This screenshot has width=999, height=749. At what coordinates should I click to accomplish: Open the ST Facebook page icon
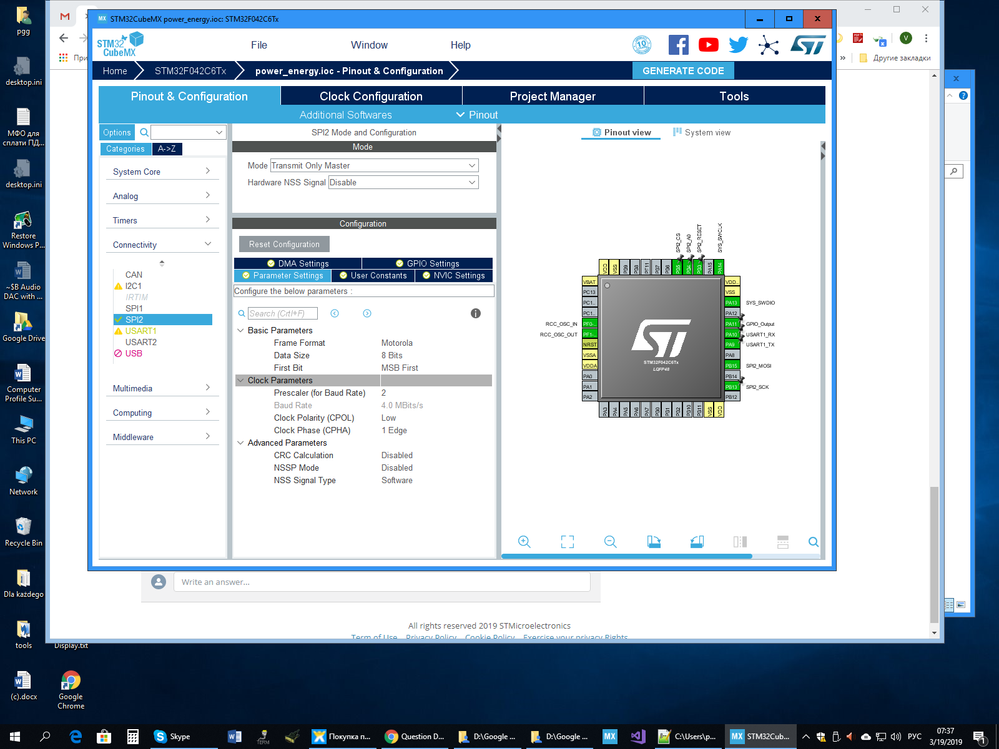[x=679, y=45]
